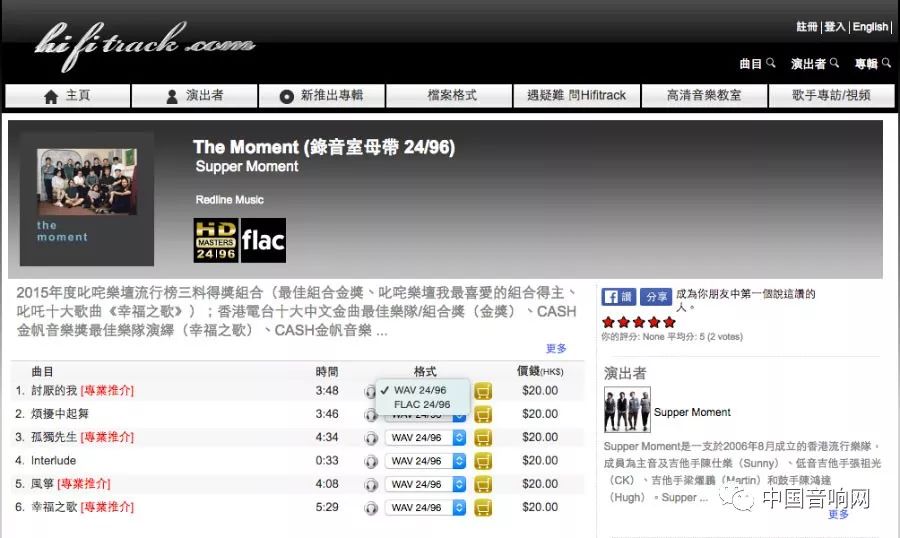
Task: Click the search icon beside 專輯
Action: coord(886,63)
